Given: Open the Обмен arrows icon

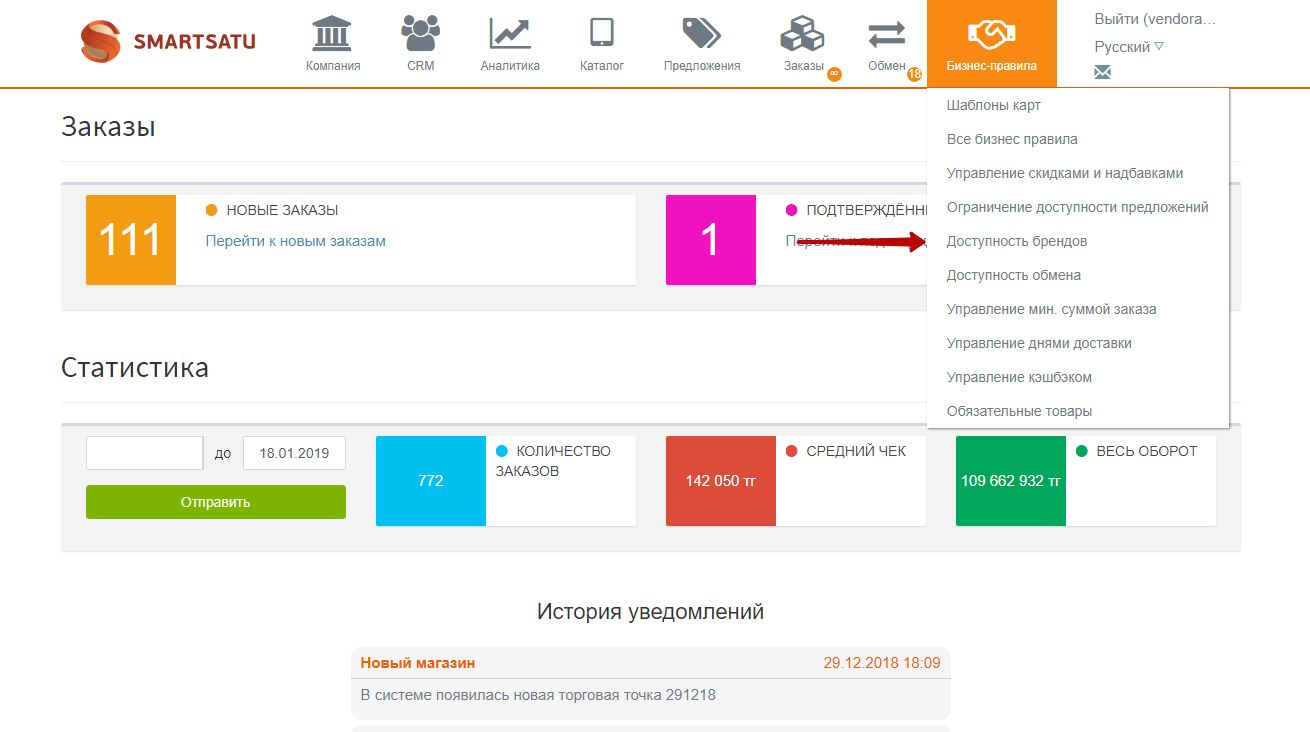Looking at the screenshot, I should pyautogui.click(x=886, y=35).
